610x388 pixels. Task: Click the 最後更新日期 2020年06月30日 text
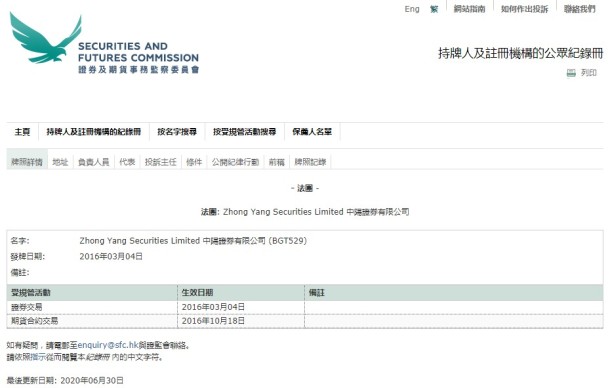[65, 381]
